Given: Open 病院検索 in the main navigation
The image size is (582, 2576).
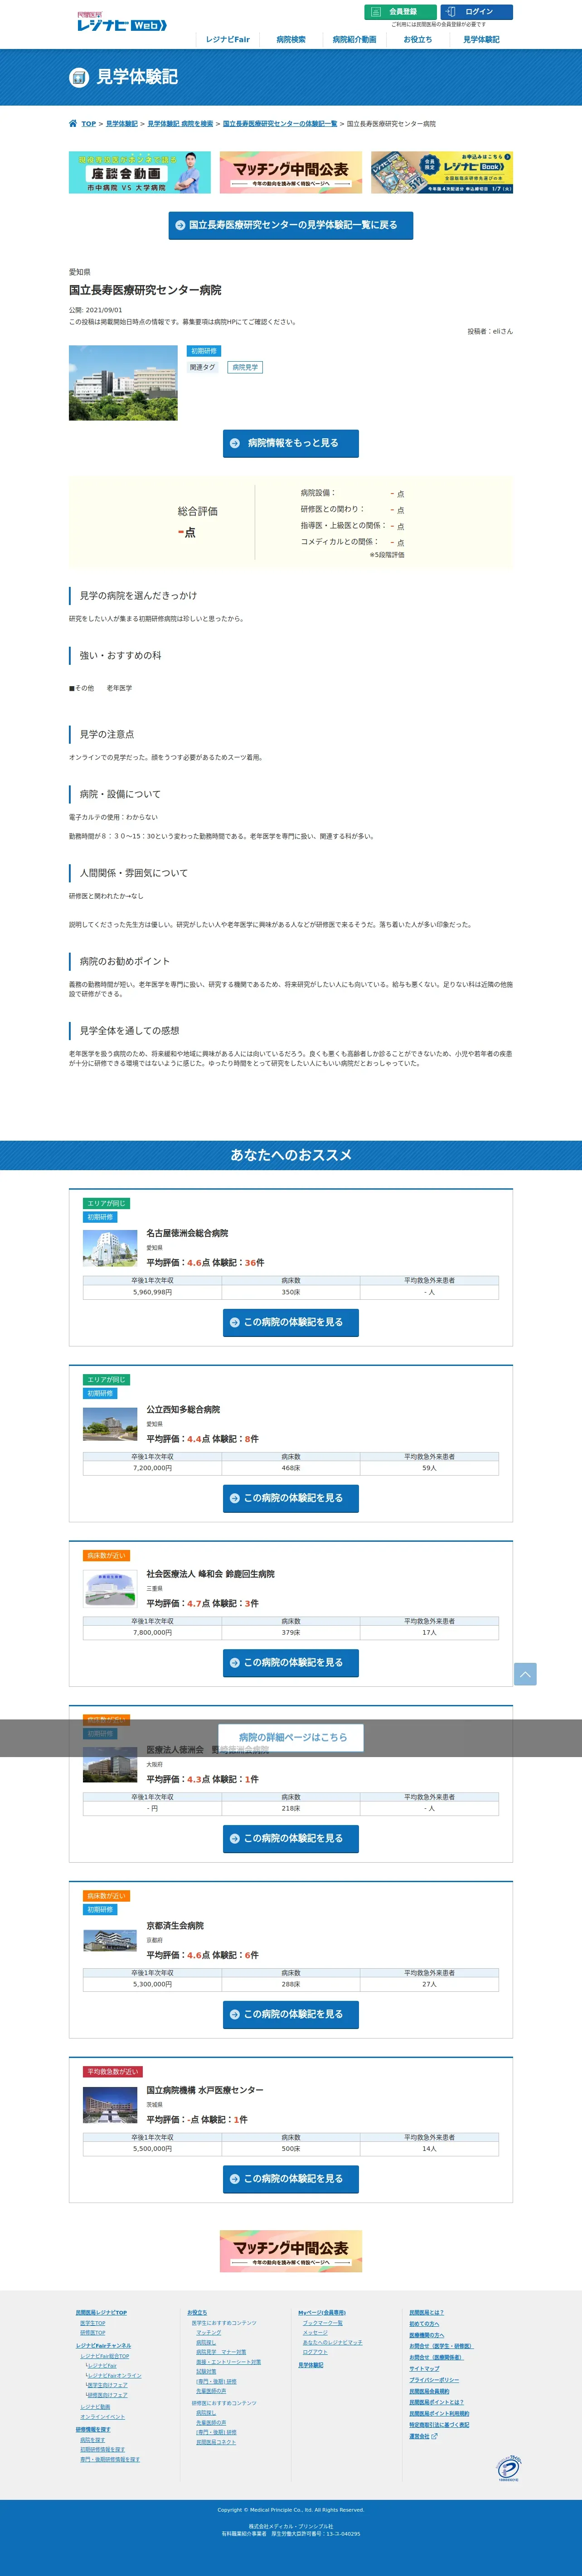Looking at the screenshot, I should coord(291,40).
